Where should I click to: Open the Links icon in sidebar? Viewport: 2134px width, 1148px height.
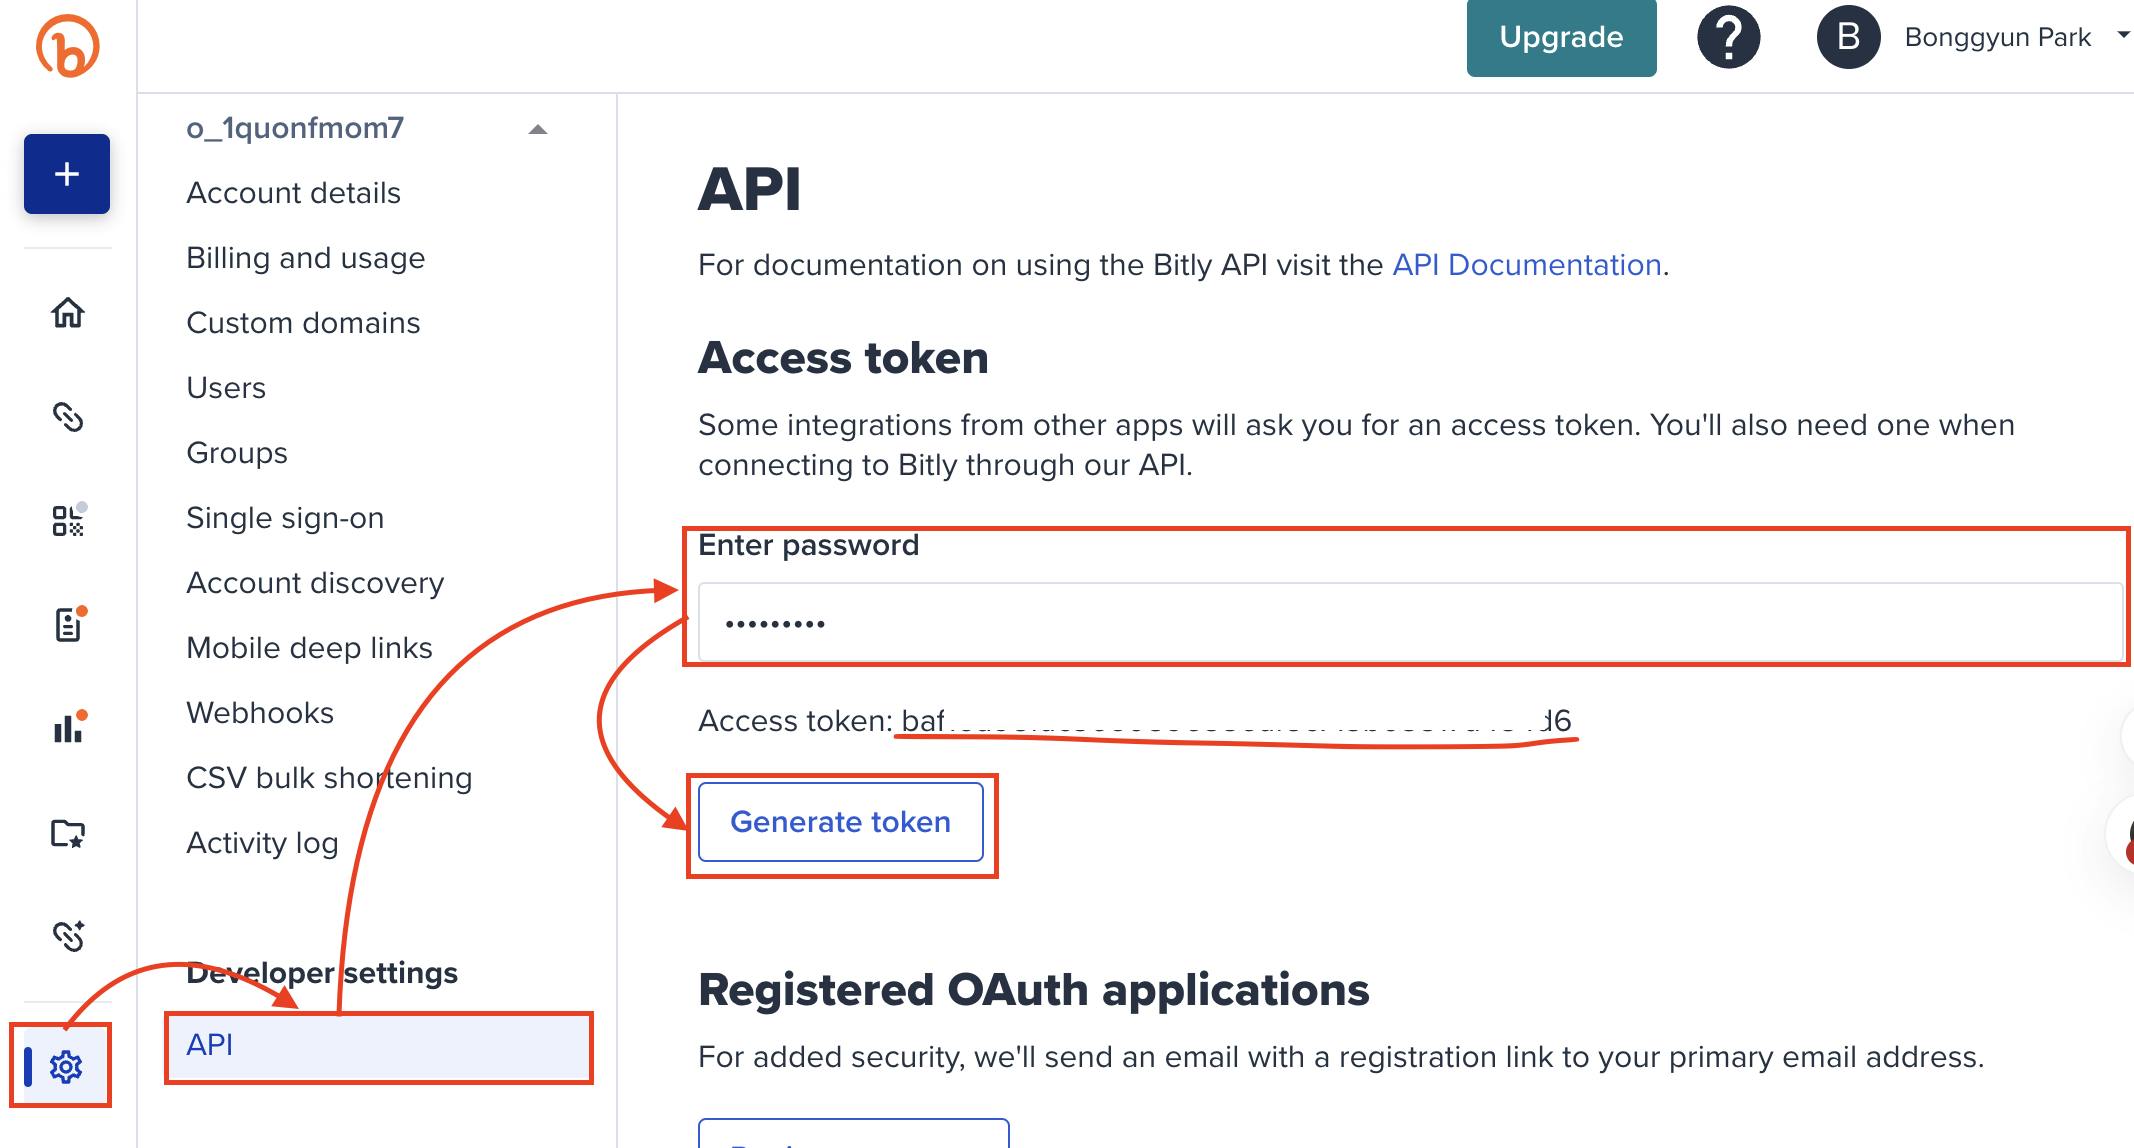coord(67,417)
